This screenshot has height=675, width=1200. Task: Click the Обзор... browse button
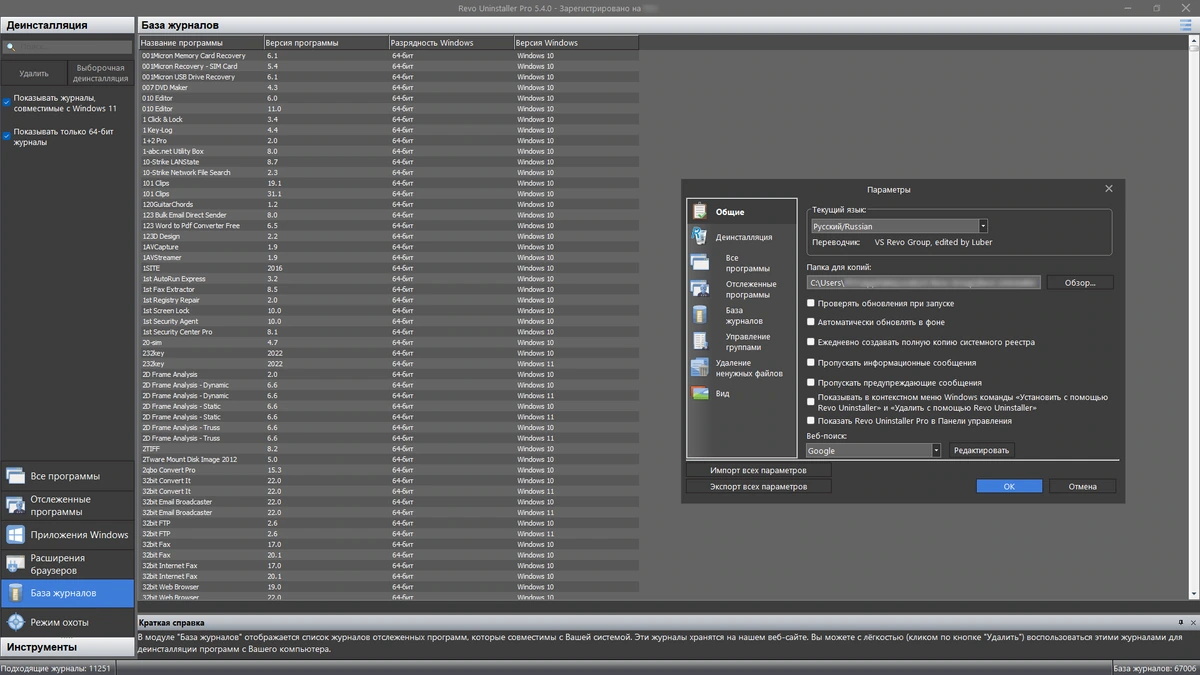pyautogui.click(x=1080, y=283)
